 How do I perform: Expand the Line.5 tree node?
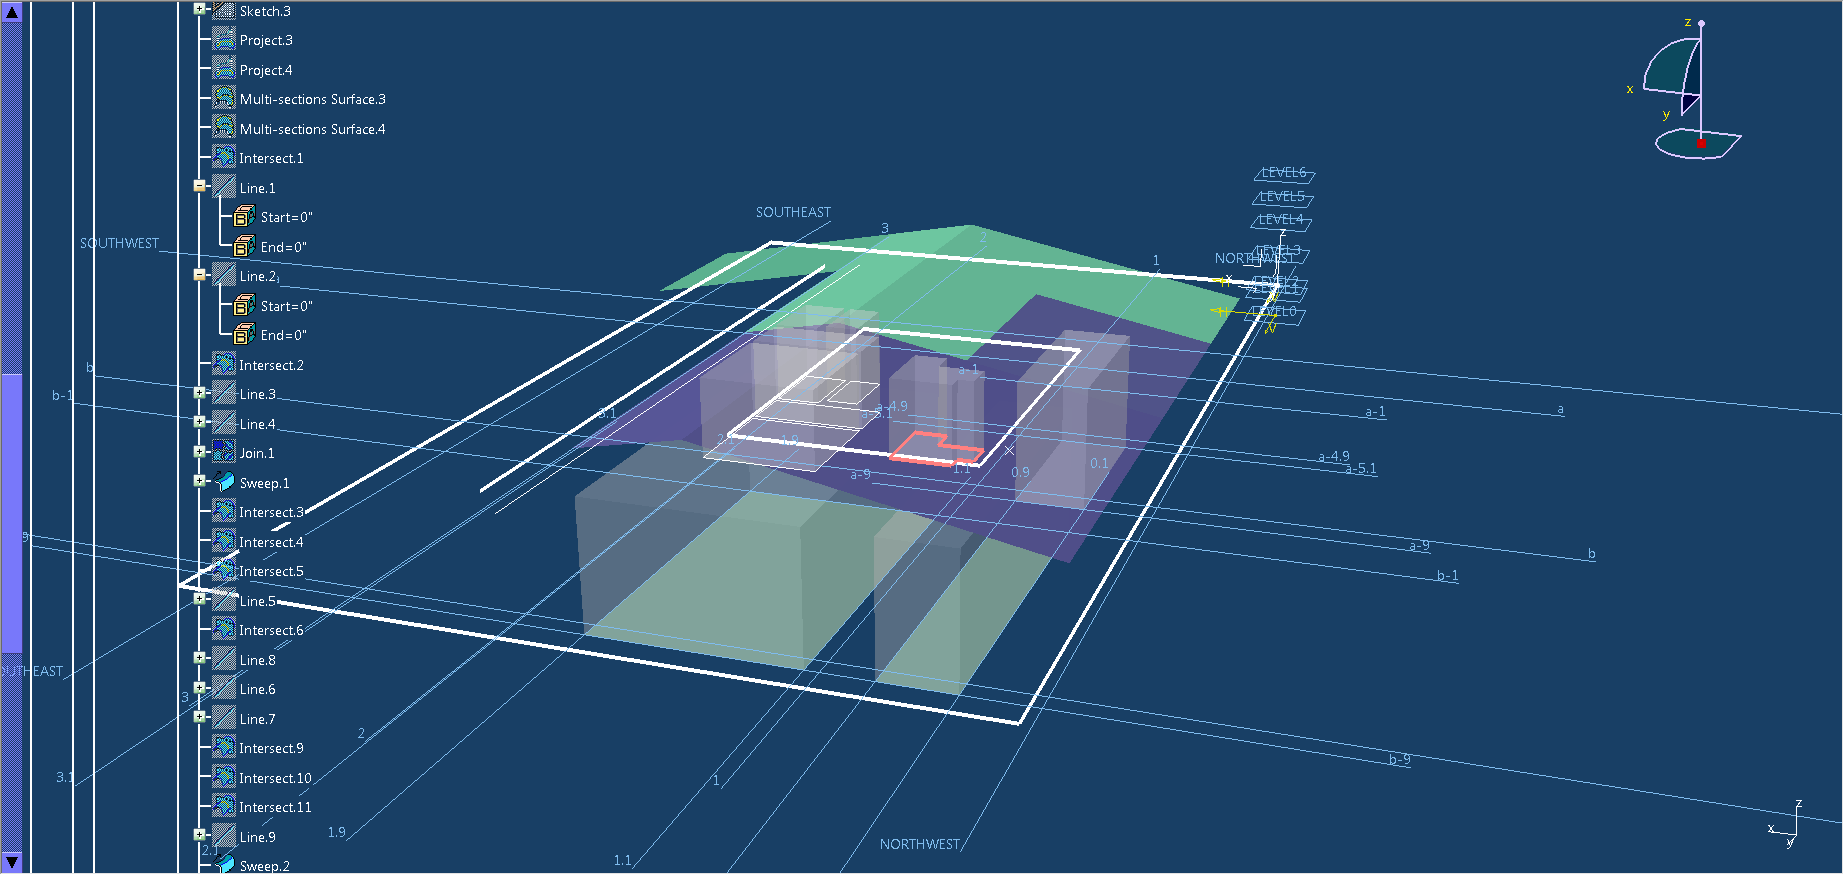click(199, 599)
